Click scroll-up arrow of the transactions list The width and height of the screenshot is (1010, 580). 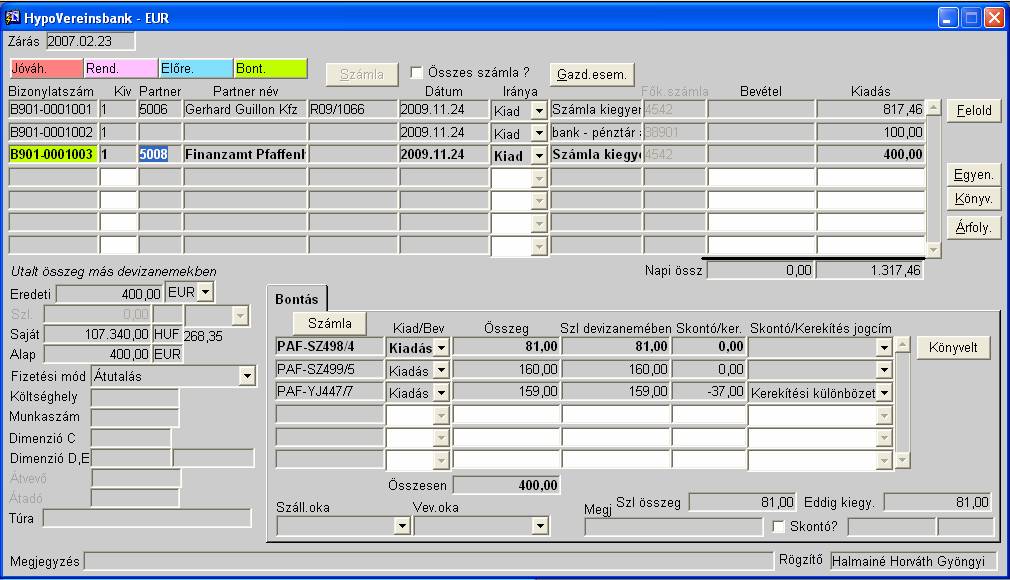[x=934, y=108]
